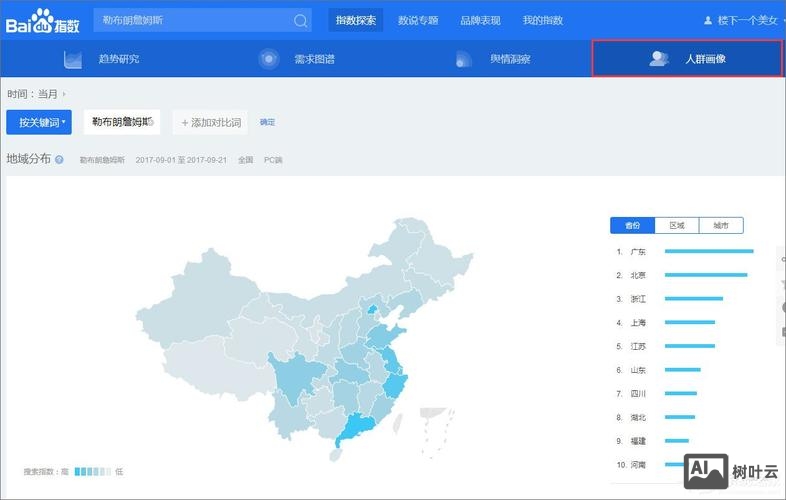Click Beijing on the map
This screenshot has width=786, height=500.
[x=372, y=308]
